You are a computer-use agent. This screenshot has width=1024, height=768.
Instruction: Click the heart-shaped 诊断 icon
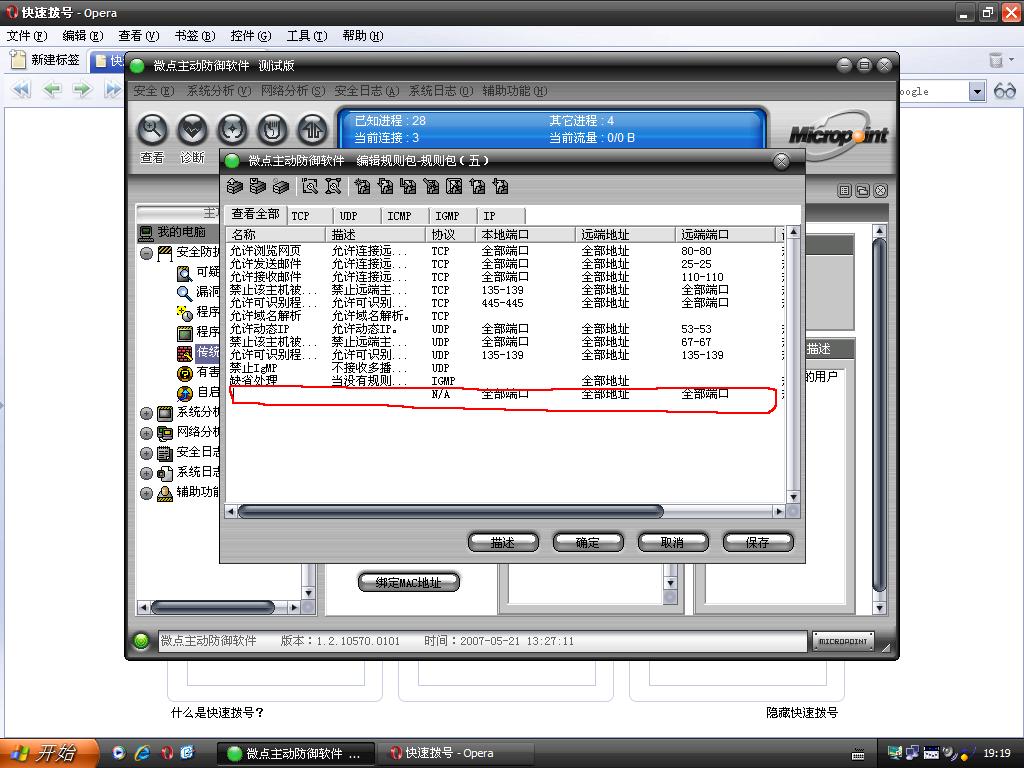pyautogui.click(x=192, y=130)
